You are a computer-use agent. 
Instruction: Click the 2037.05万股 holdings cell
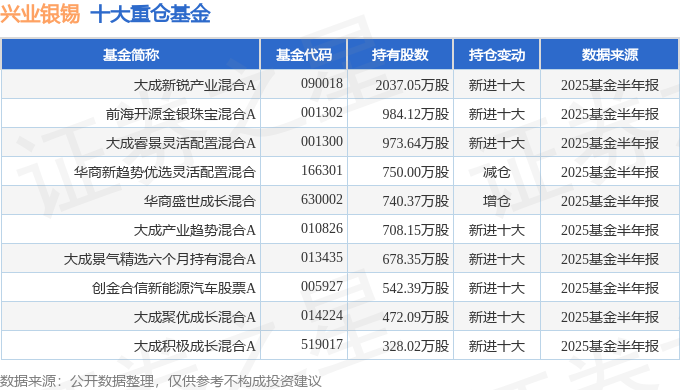click(412, 85)
